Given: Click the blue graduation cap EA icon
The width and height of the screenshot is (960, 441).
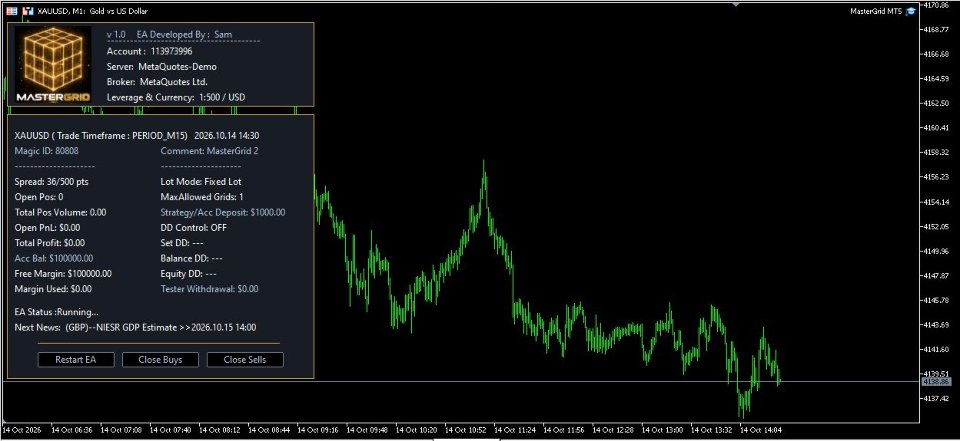Looking at the screenshot, I should click(911, 10).
